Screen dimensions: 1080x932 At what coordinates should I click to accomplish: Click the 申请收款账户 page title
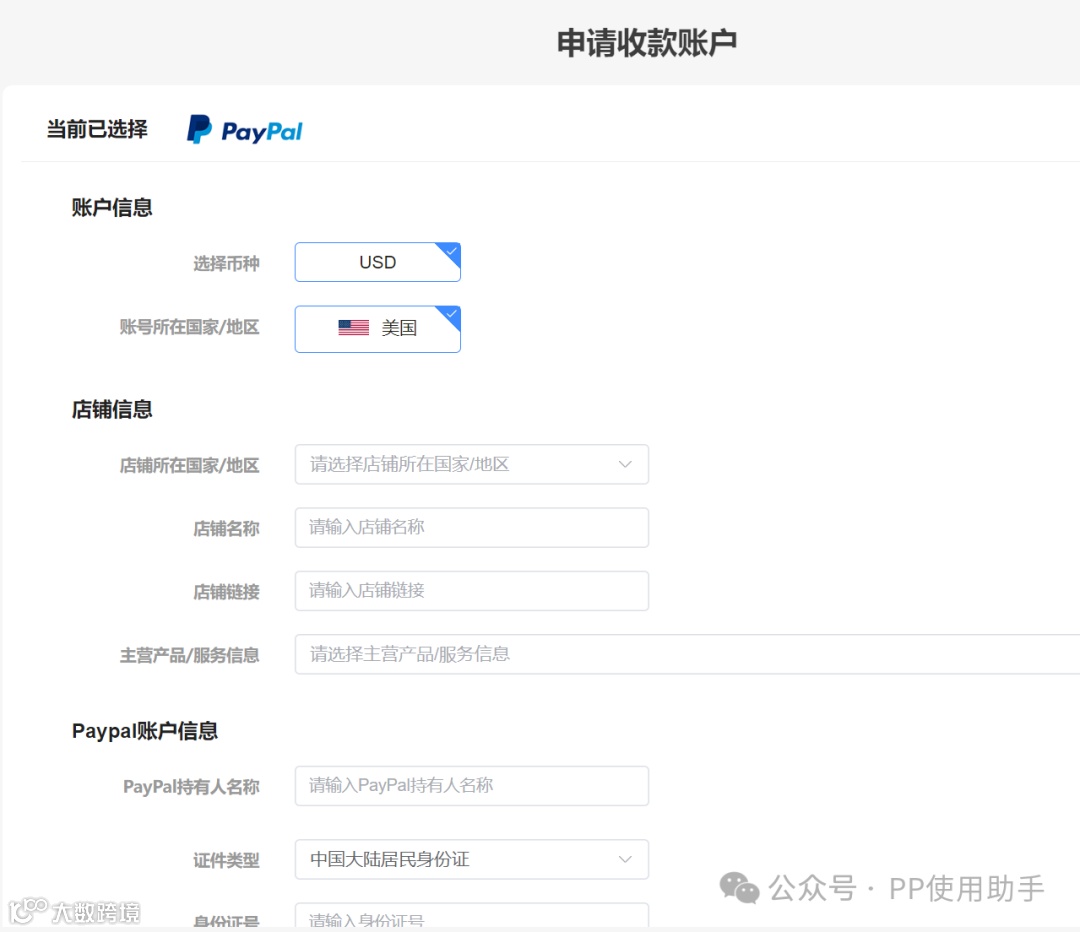pos(647,43)
